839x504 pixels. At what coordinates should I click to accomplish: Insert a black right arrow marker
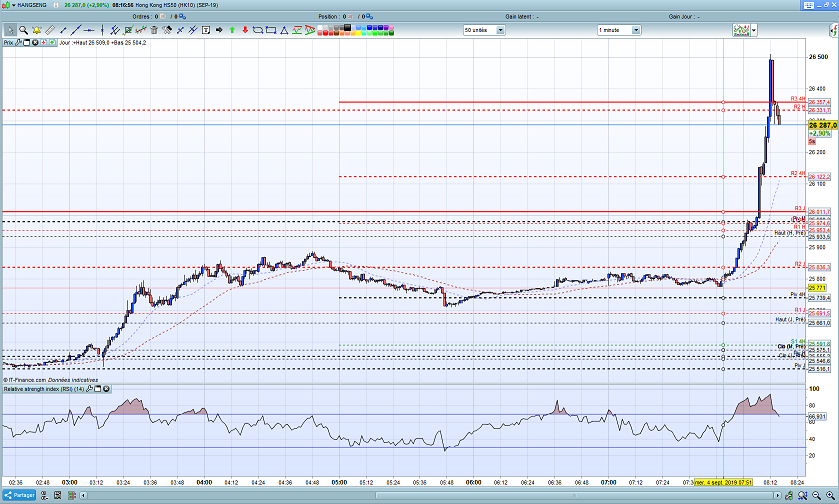coord(219,30)
